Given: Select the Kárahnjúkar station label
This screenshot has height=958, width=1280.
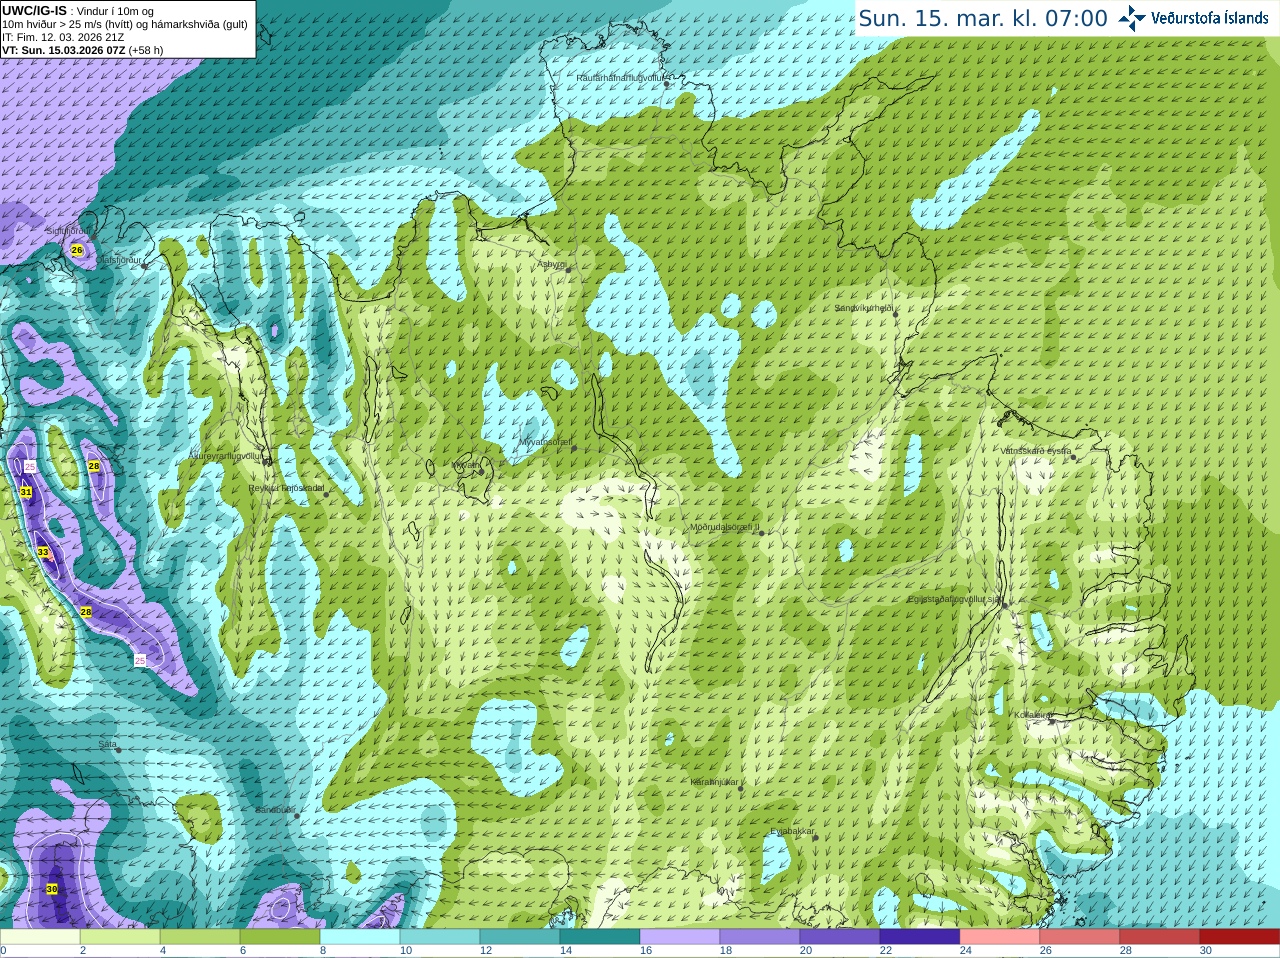Looking at the screenshot, I should point(715,782).
